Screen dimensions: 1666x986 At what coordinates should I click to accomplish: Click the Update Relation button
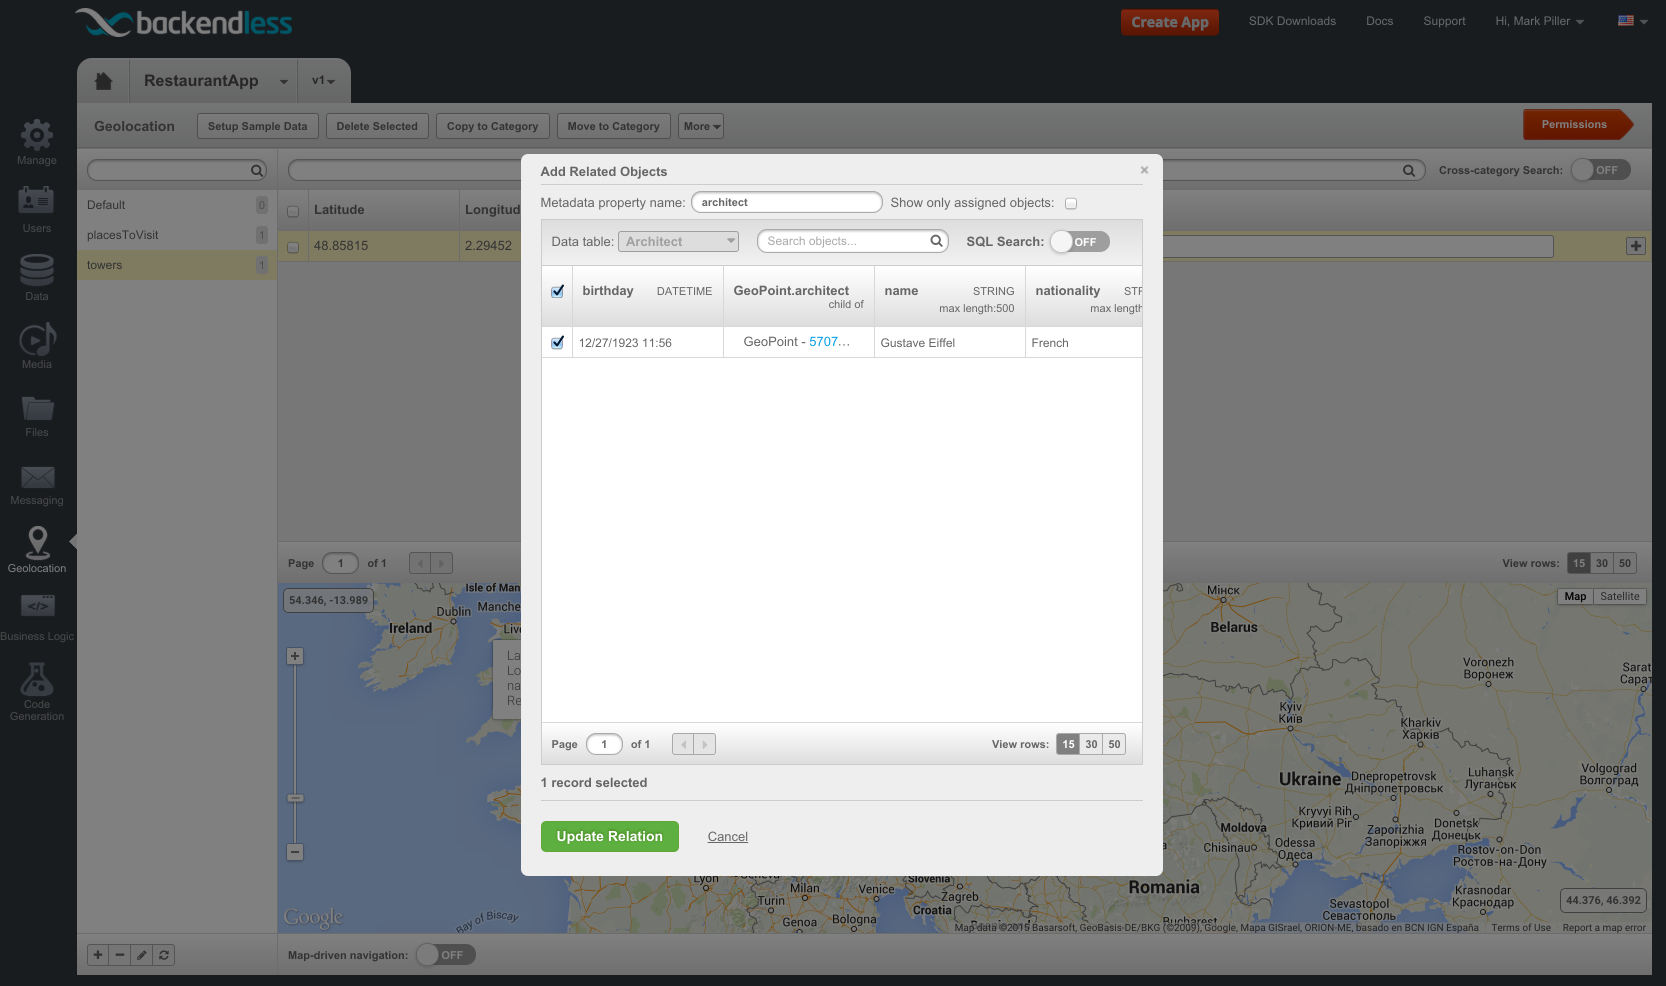click(x=610, y=837)
